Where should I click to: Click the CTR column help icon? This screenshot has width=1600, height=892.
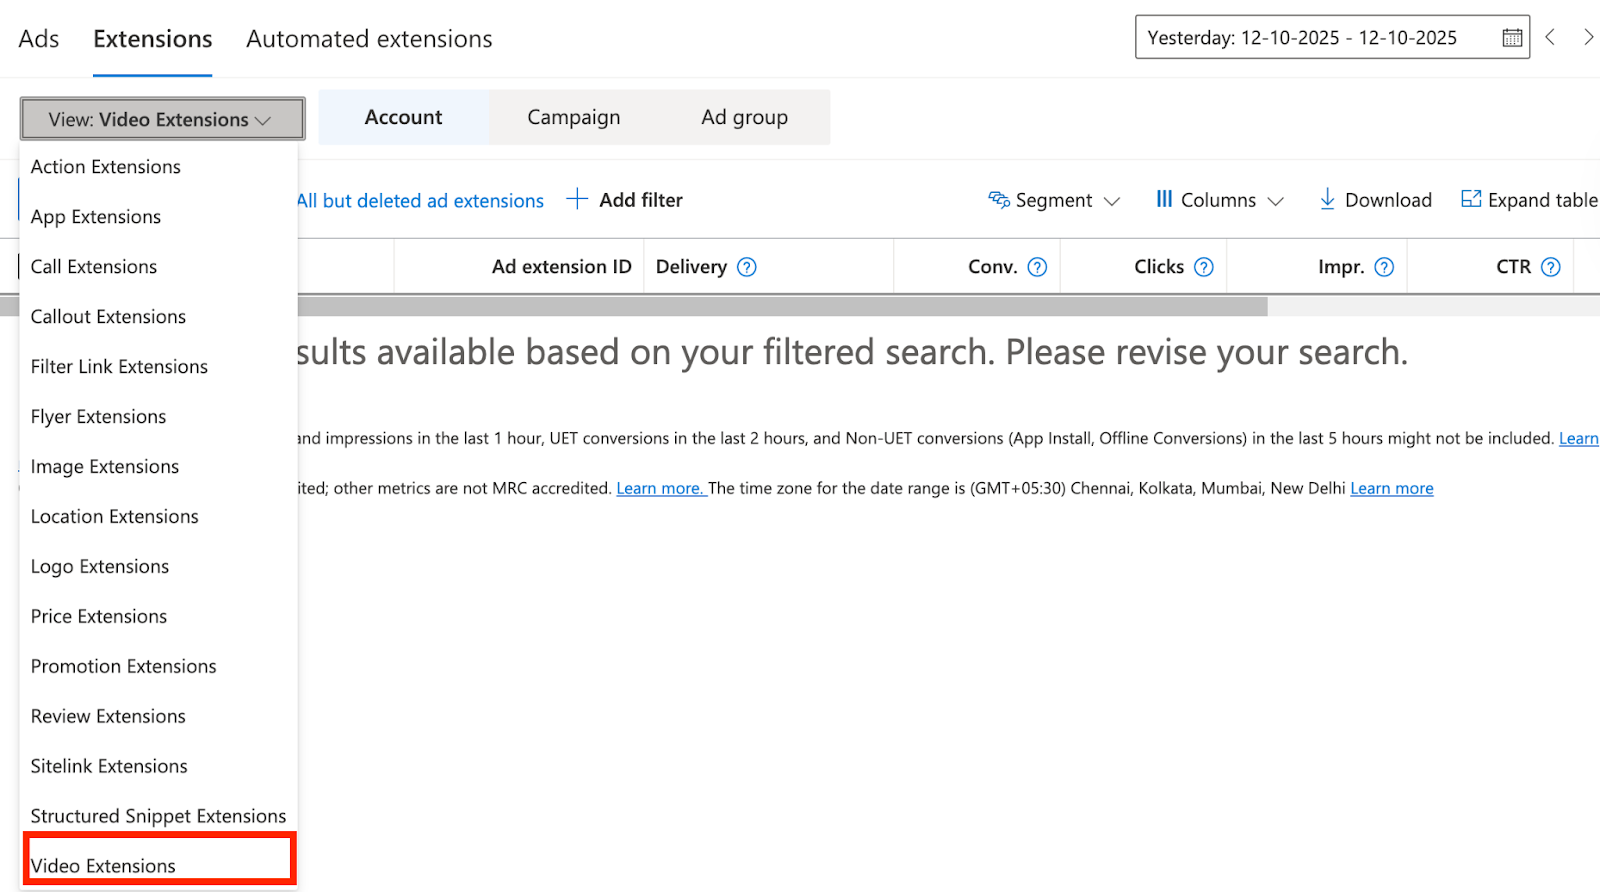point(1550,267)
